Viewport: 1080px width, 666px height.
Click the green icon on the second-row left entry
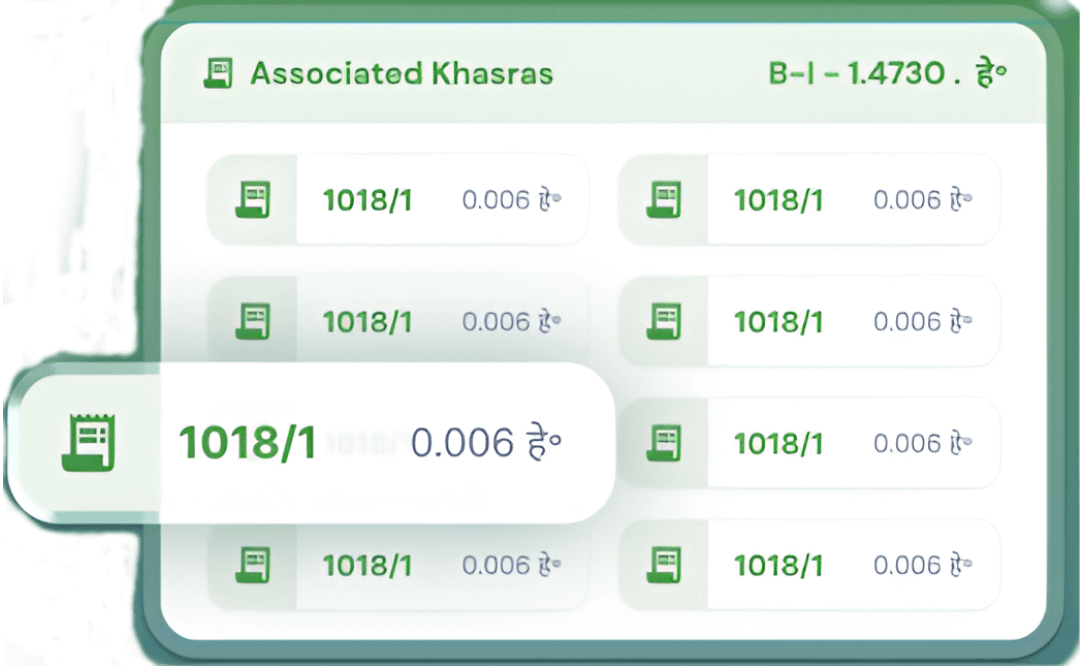coord(251,321)
